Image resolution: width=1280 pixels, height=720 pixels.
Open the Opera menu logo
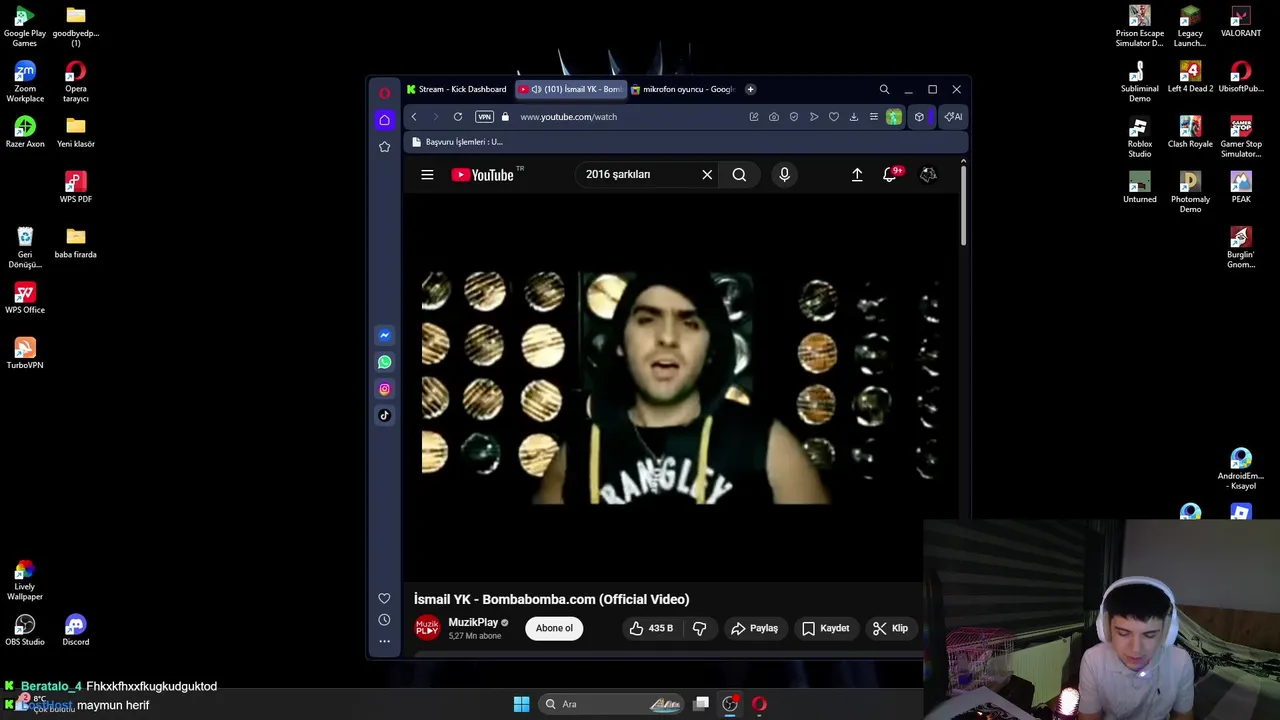384,93
